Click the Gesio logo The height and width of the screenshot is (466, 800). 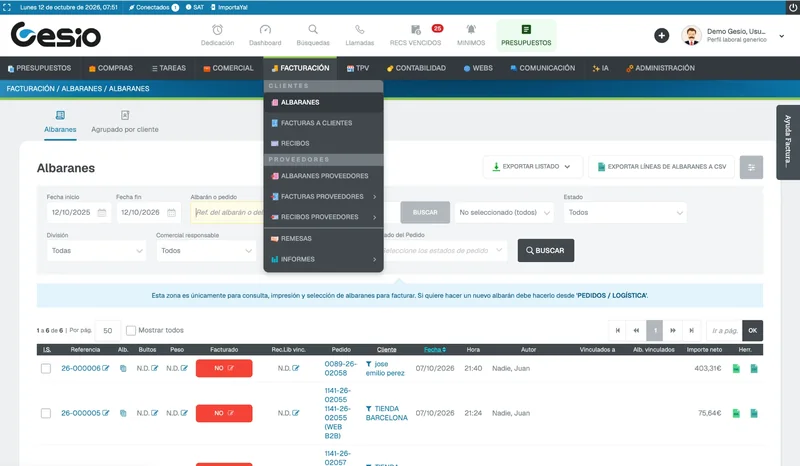click(56, 35)
